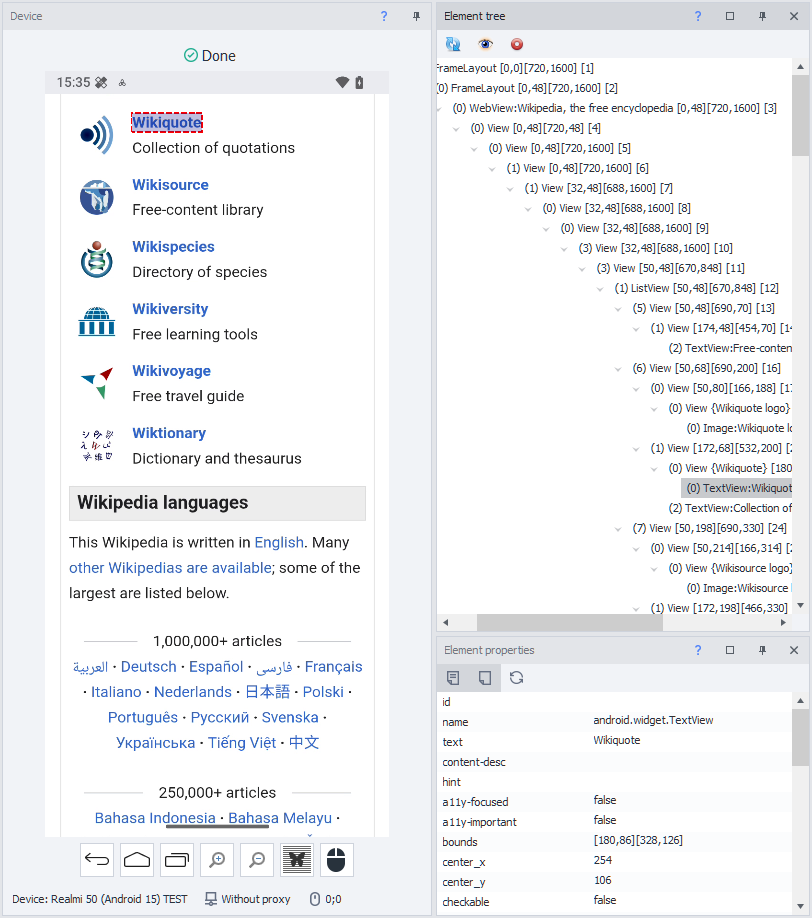This screenshot has height=918, width=812.
Task: Collapse the View {Wikisource logo} node
Action: [655, 568]
